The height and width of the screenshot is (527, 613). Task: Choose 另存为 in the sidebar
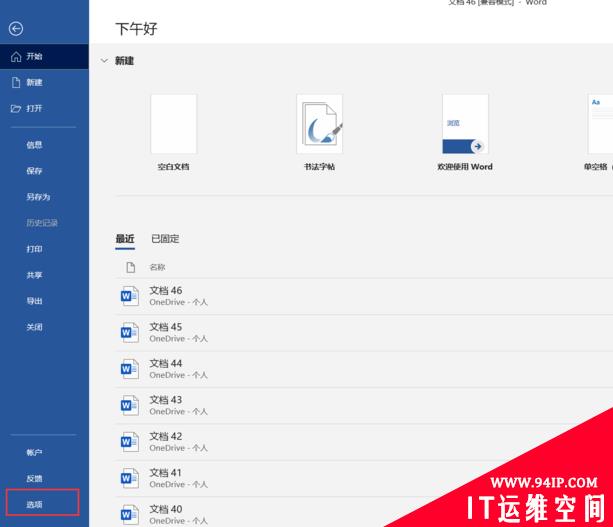38,197
